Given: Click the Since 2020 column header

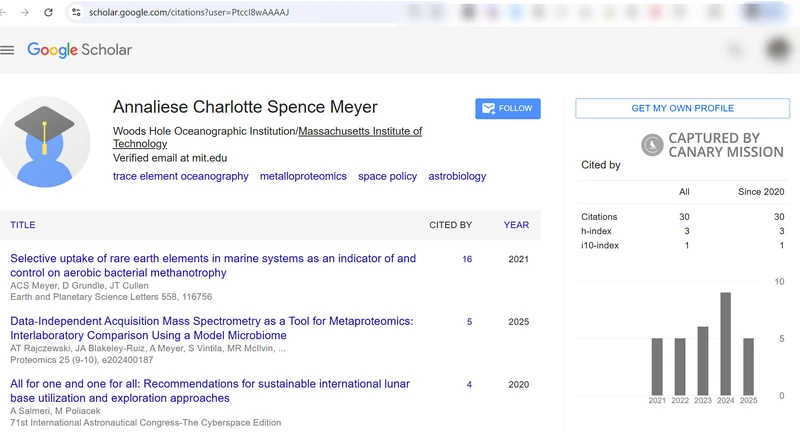Looking at the screenshot, I should (x=761, y=192).
